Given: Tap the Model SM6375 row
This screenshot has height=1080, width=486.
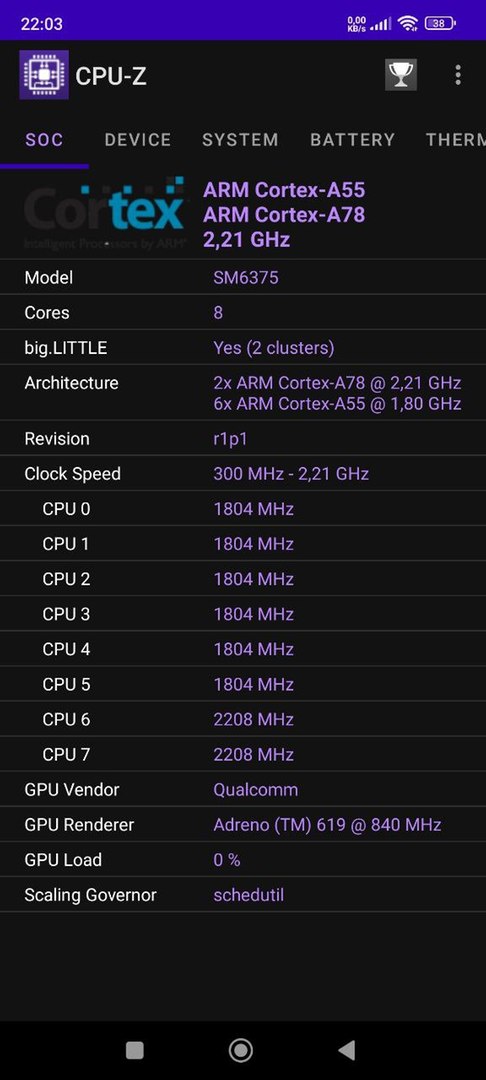Looking at the screenshot, I should [243, 278].
